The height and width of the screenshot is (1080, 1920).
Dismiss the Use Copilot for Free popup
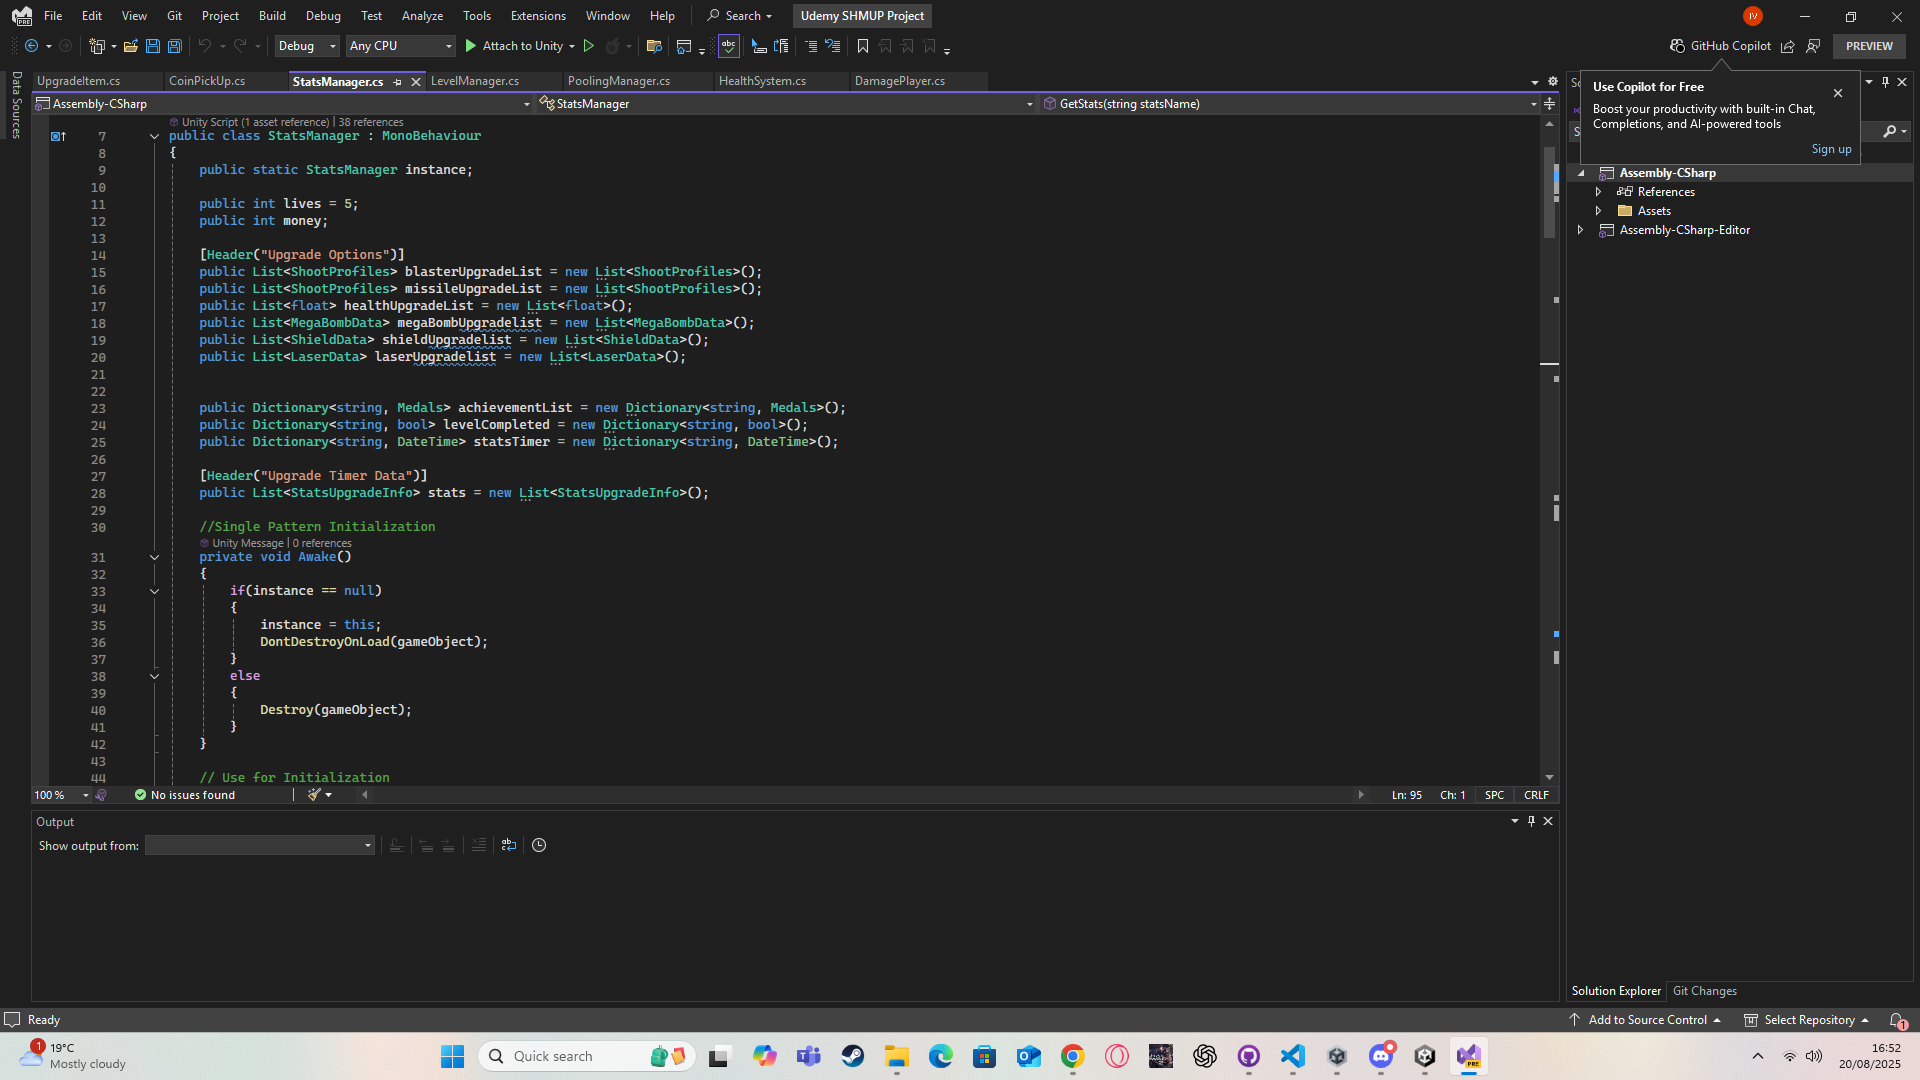pyautogui.click(x=1838, y=93)
